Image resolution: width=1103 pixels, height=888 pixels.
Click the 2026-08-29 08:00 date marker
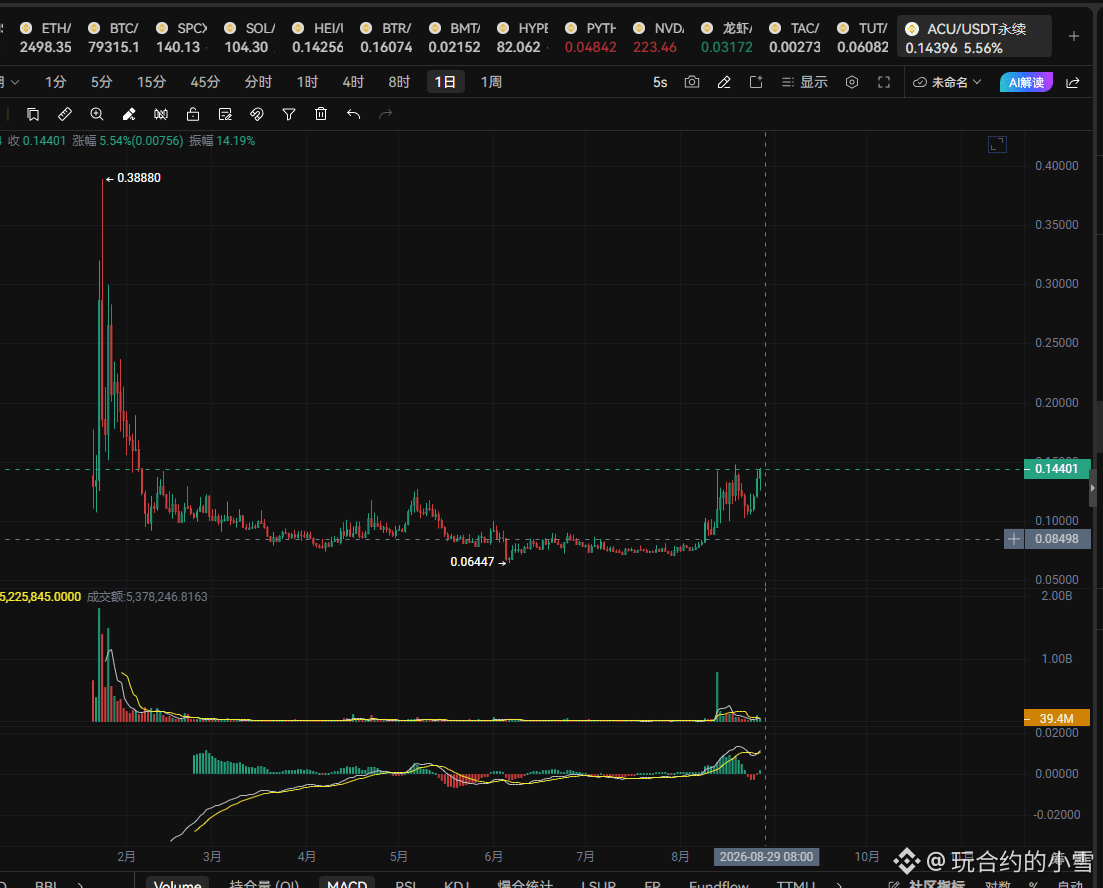pos(766,856)
